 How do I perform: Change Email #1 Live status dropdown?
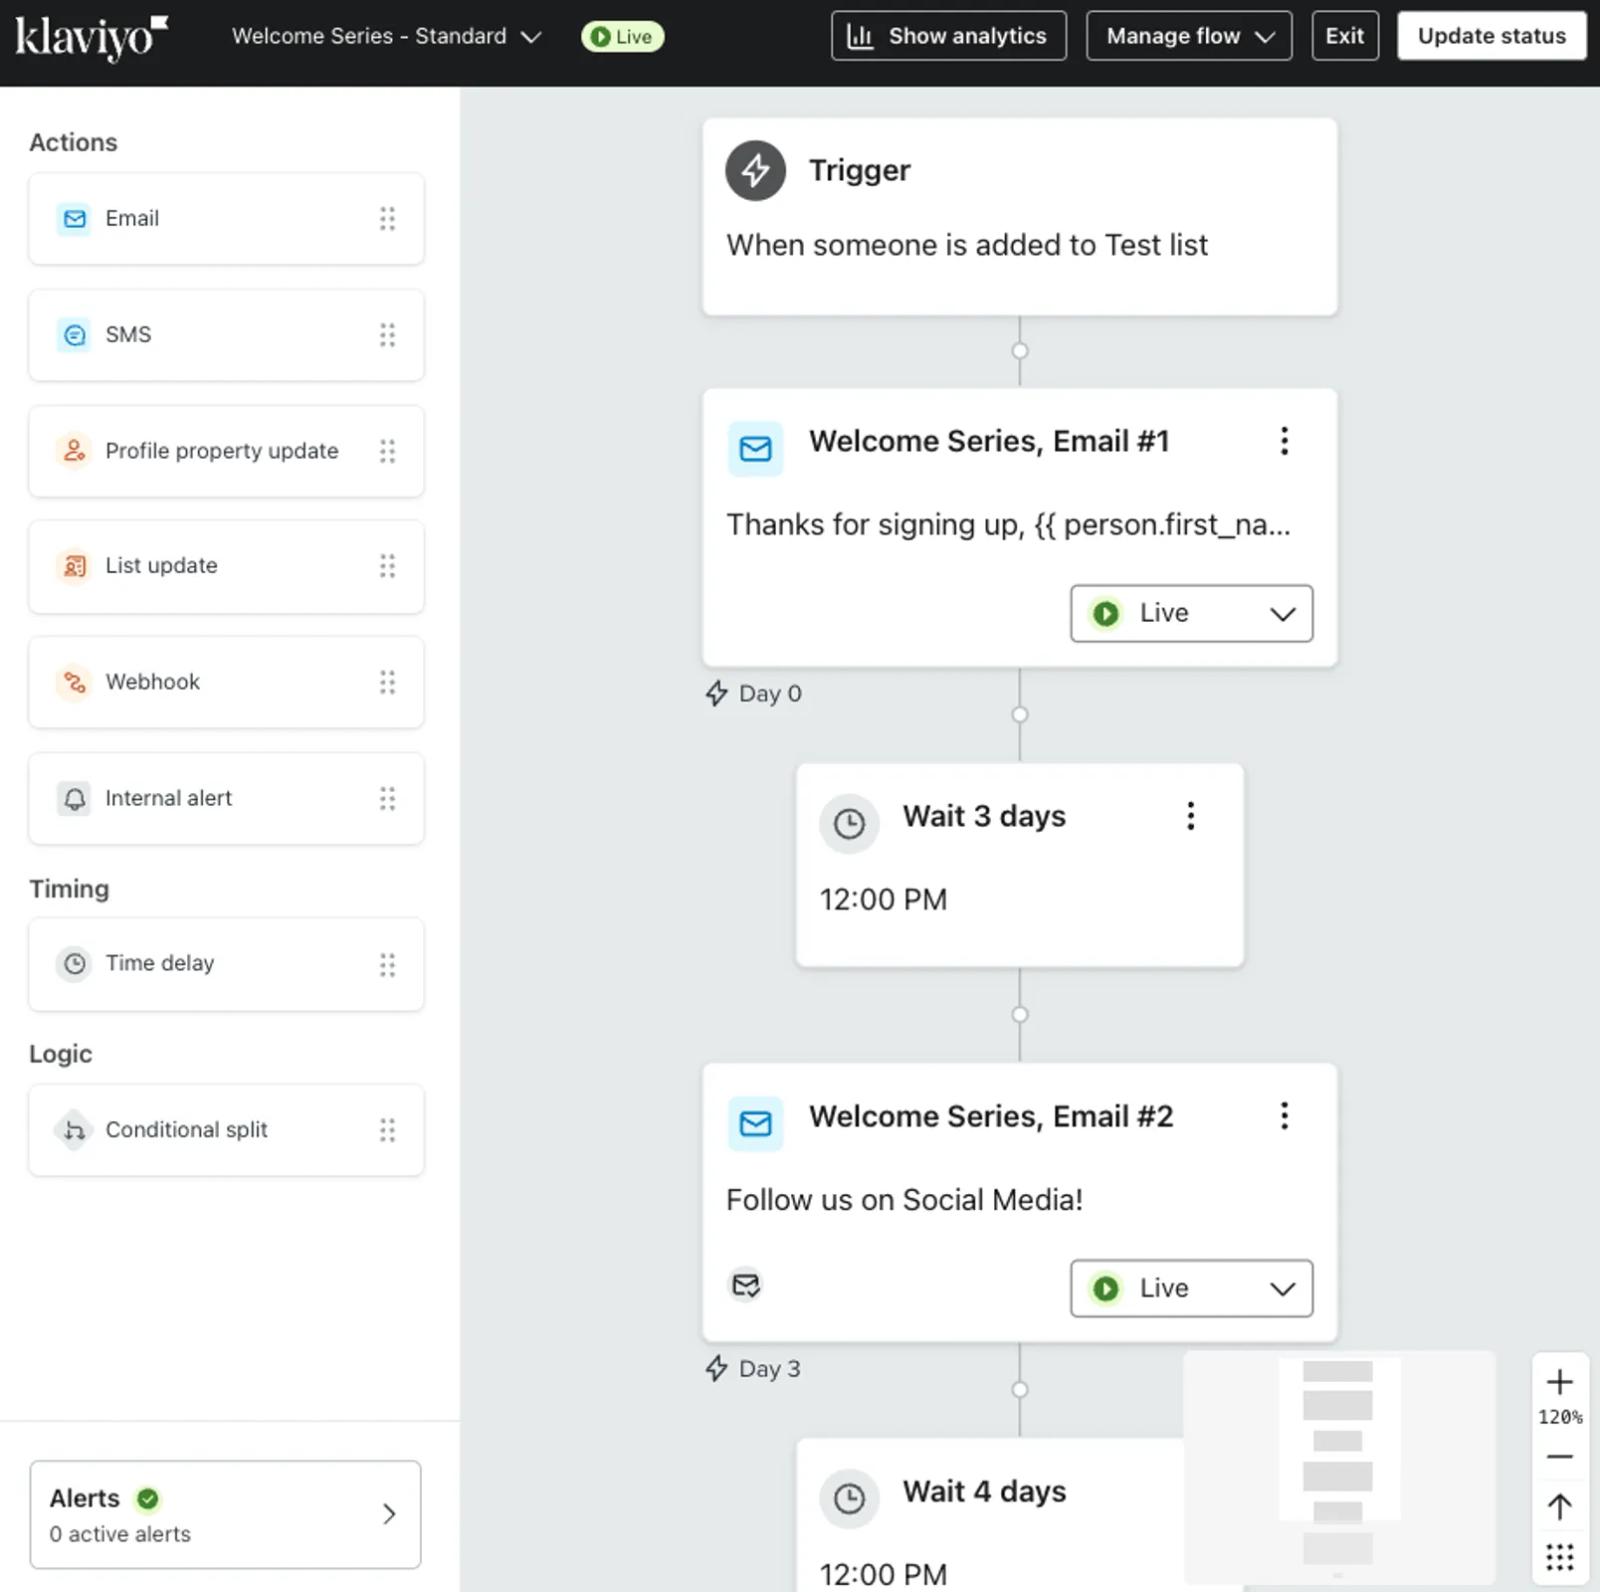click(1191, 613)
